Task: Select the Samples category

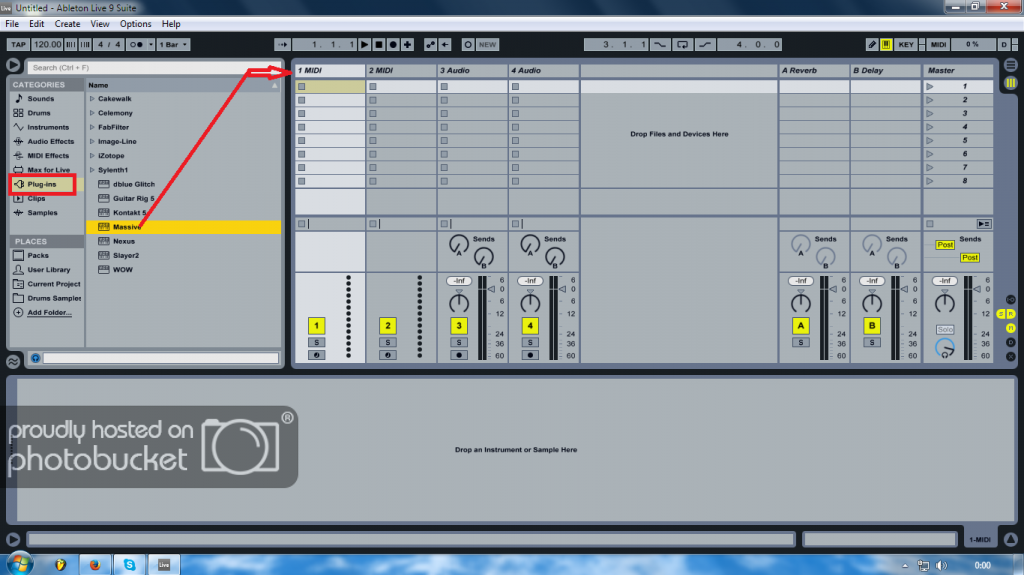Action: click(x=42, y=212)
